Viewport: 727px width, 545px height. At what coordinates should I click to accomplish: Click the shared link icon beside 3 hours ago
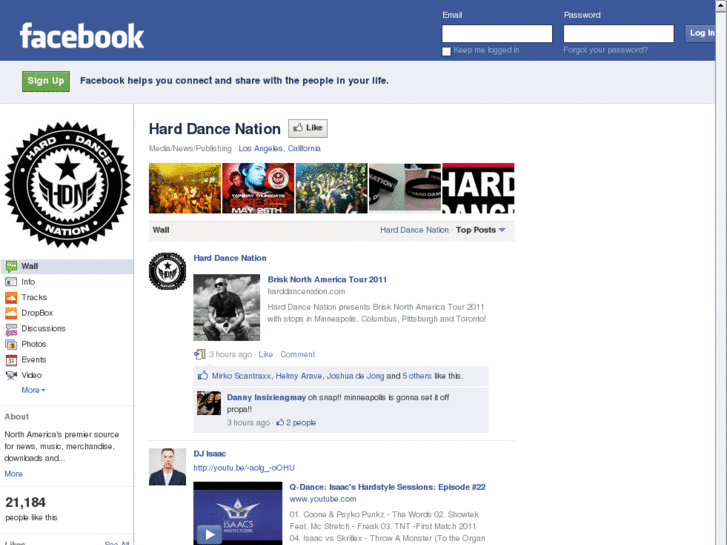pos(199,354)
